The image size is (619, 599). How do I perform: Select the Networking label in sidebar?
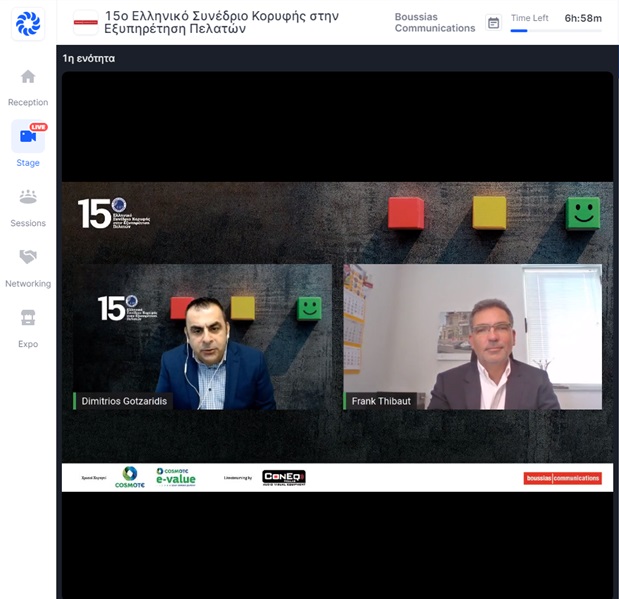click(28, 284)
